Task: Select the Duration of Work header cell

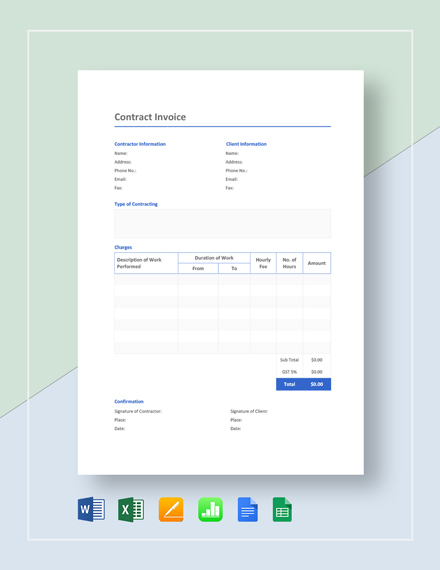Action: click(x=214, y=258)
